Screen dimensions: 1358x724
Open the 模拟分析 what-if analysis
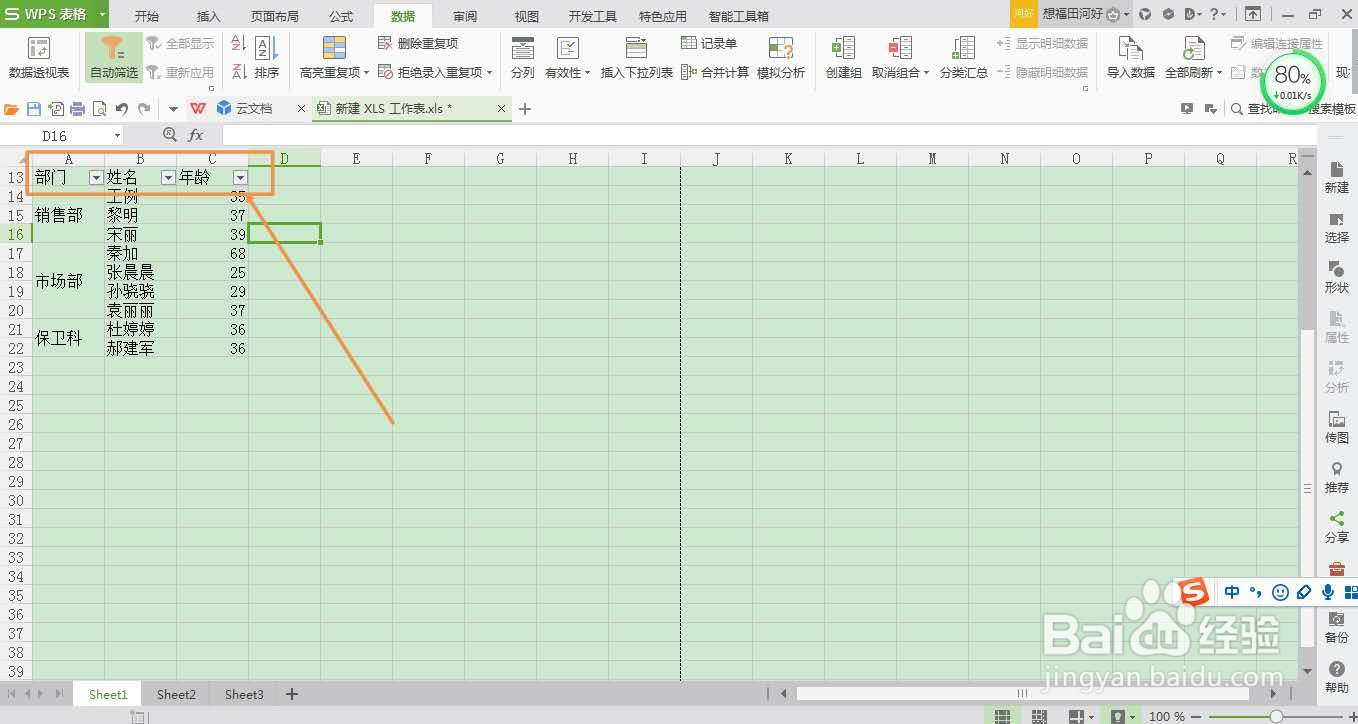point(781,58)
